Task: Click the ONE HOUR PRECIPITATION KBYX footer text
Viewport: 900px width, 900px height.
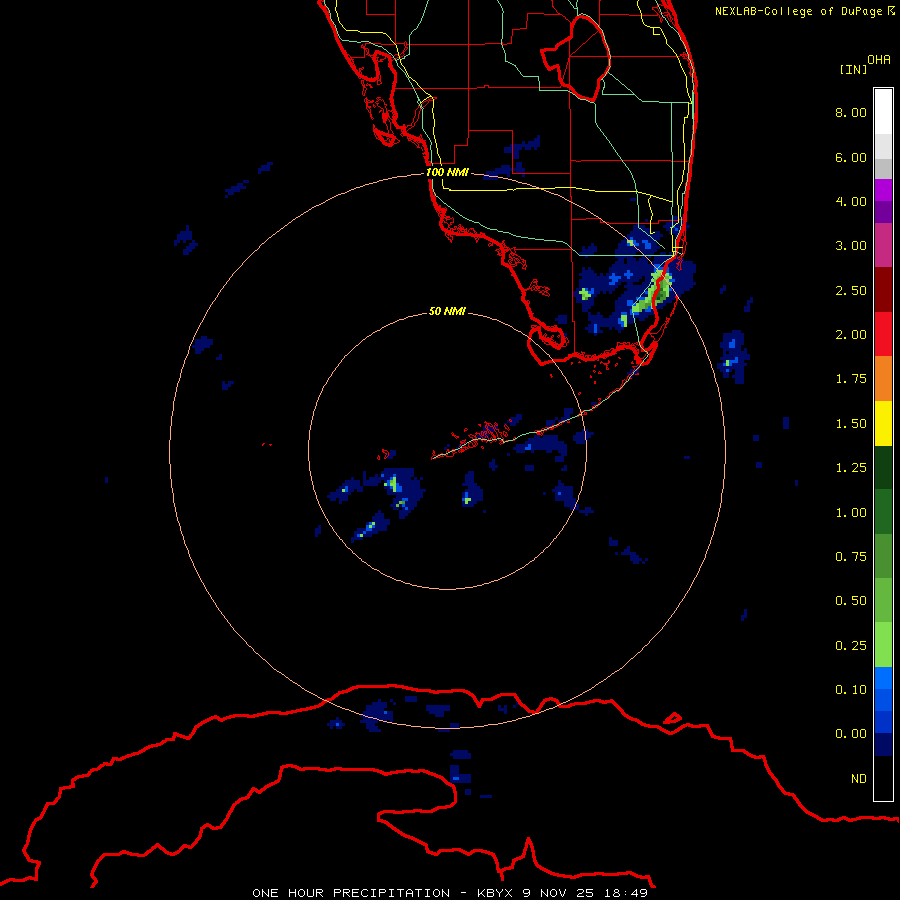Action: tap(450, 893)
